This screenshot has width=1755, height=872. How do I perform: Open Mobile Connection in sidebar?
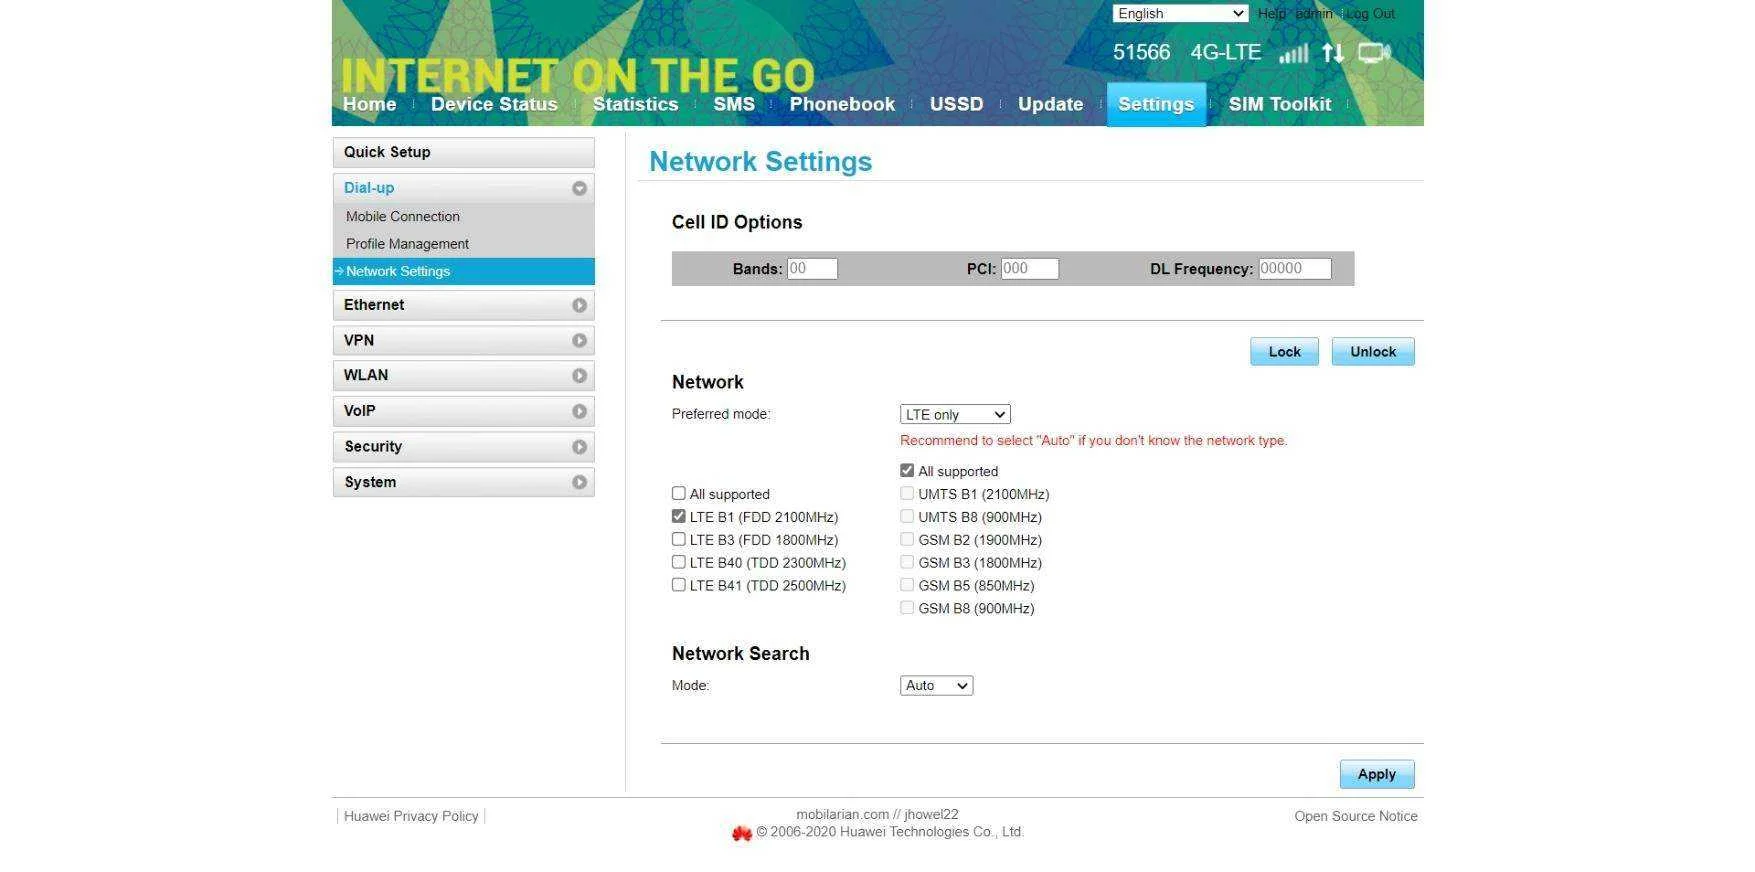tap(403, 216)
